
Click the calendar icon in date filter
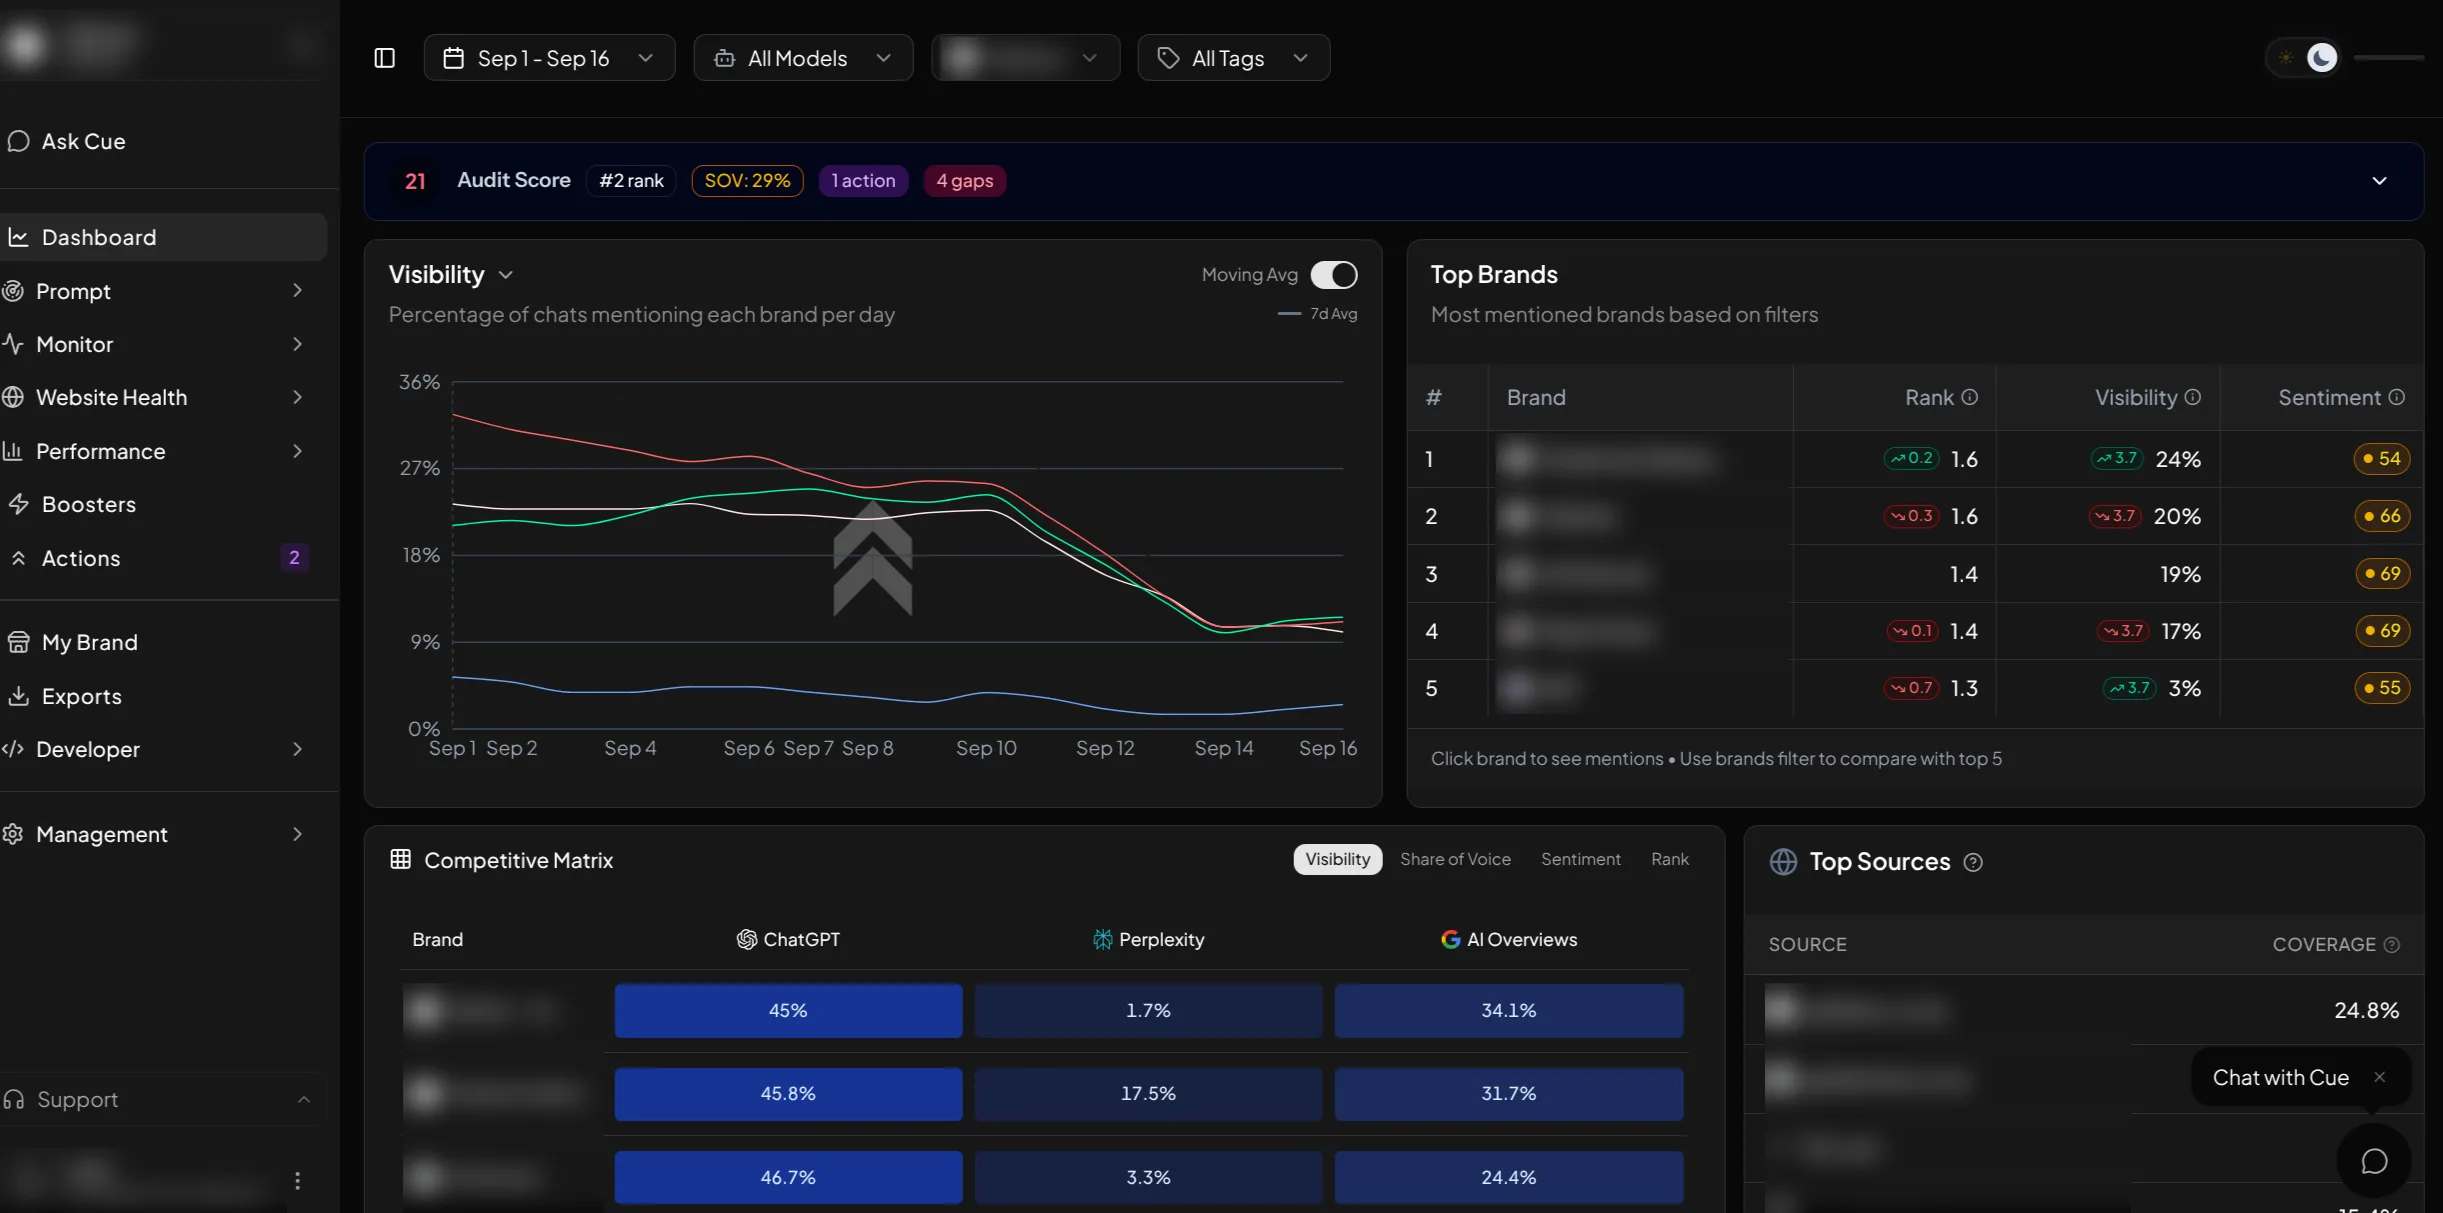tap(453, 58)
